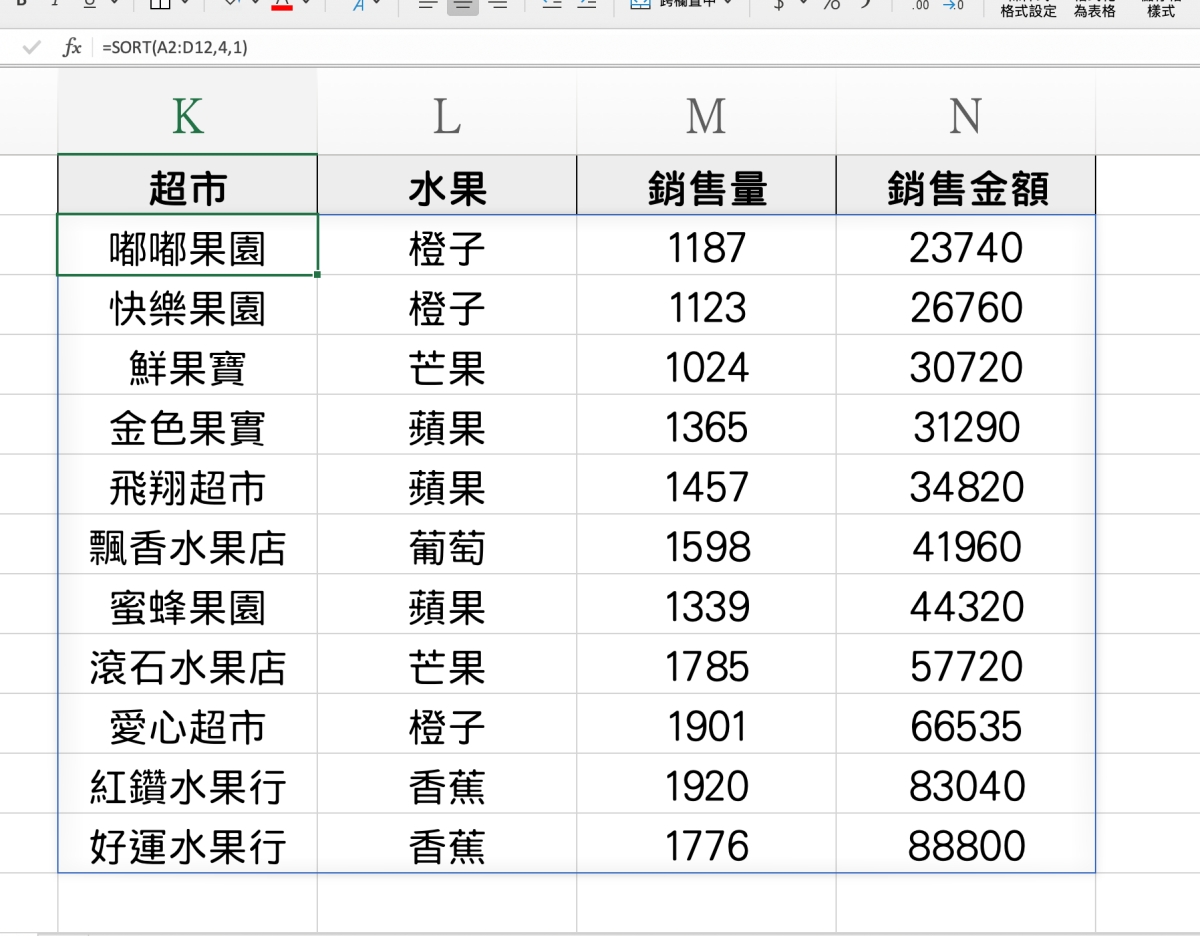Click the 葡萄 cell

[x=447, y=545]
